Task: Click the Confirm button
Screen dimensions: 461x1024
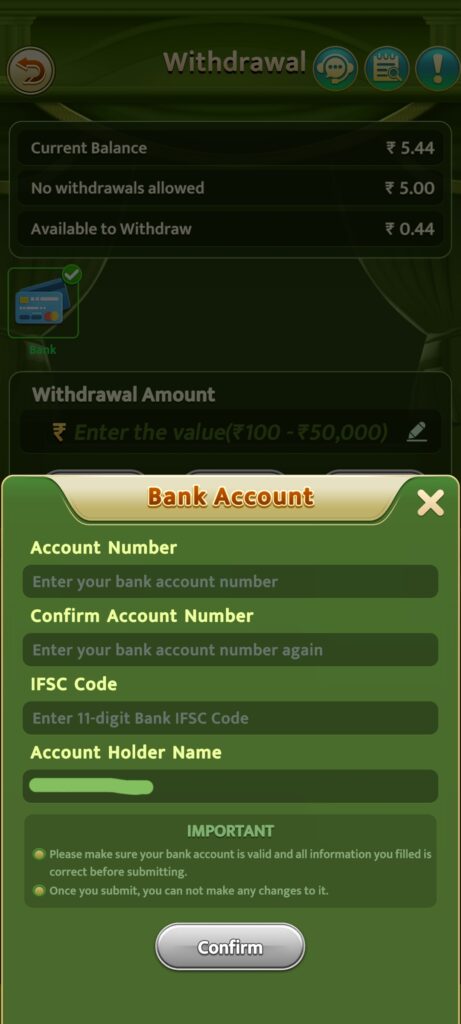Action: [x=230, y=947]
